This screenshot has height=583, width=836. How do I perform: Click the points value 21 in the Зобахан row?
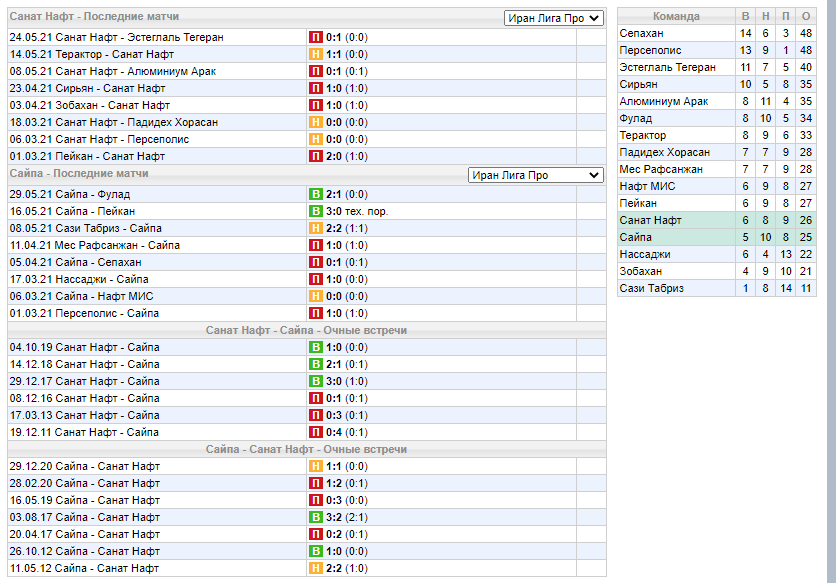(x=806, y=271)
